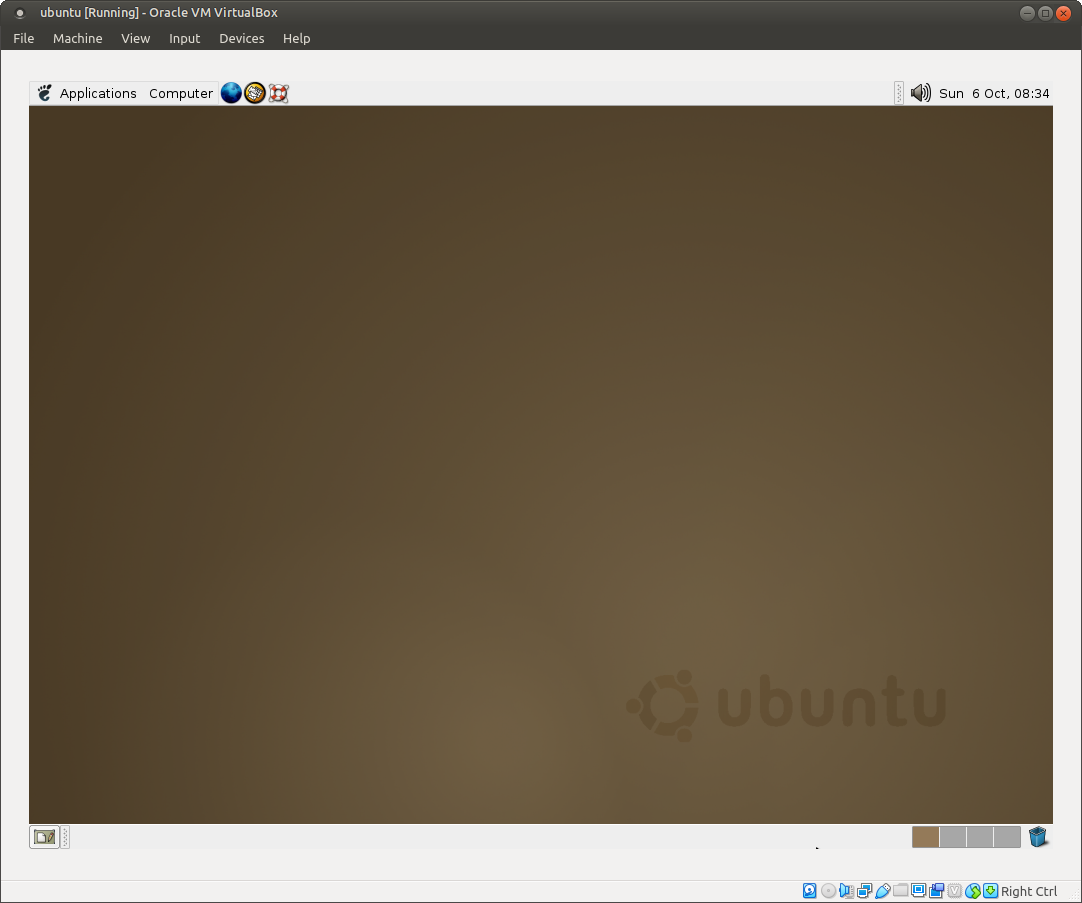Screen dimensions: 1082x903
Task: Launch the mail client launcher icon
Action: pyautogui.click(x=255, y=92)
